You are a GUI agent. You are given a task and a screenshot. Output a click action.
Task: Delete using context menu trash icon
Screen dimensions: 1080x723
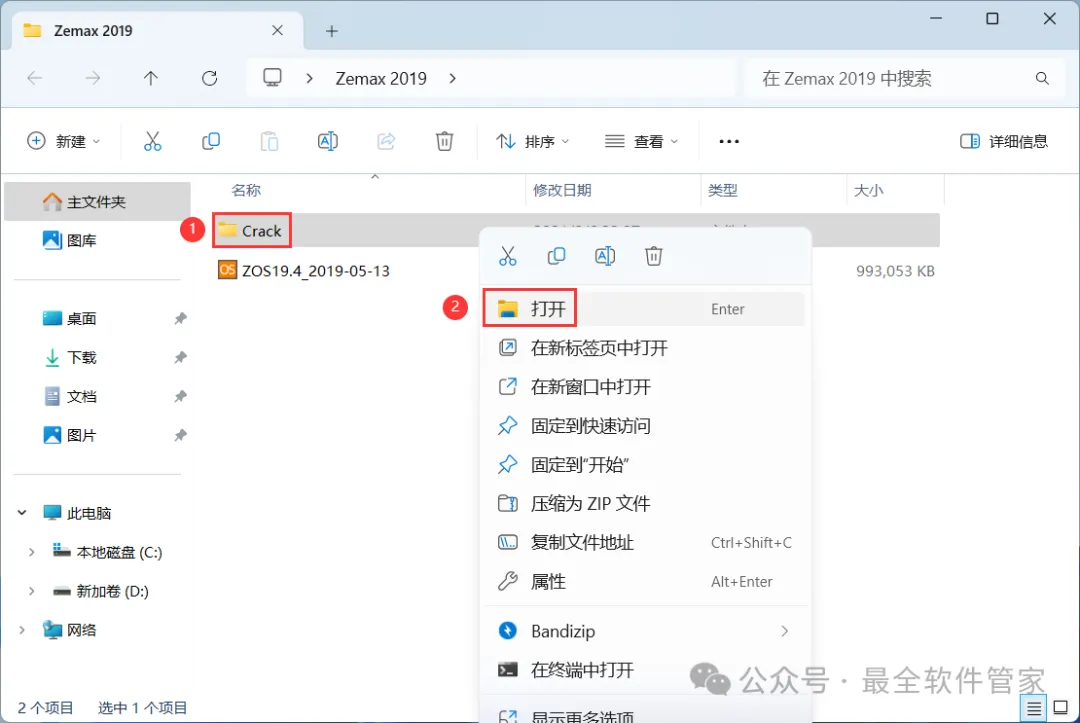pyautogui.click(x=654, y=256)
